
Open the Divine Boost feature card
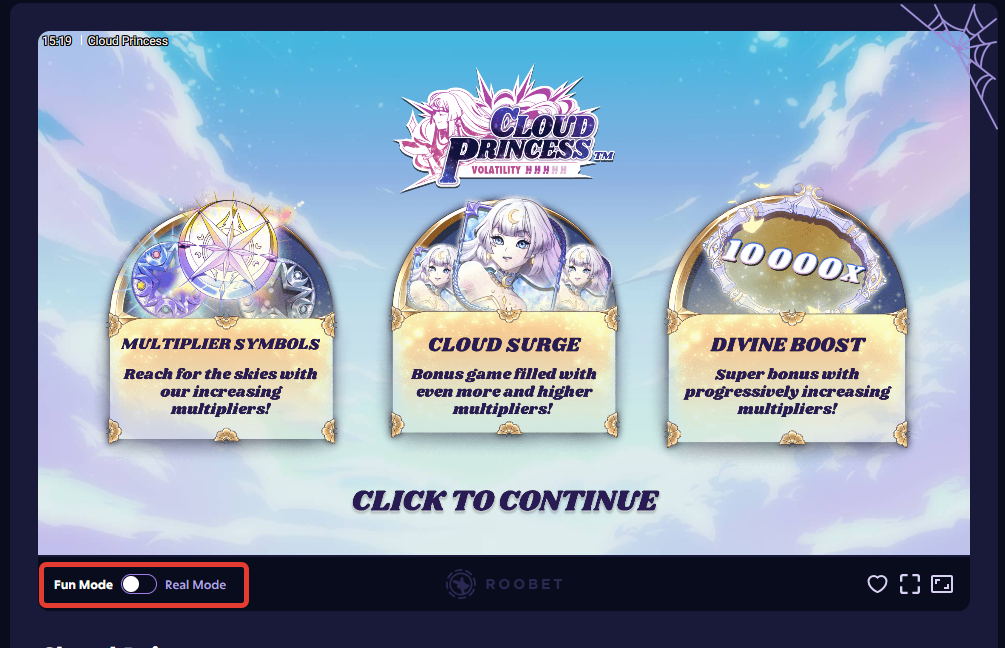coord(788,319)
